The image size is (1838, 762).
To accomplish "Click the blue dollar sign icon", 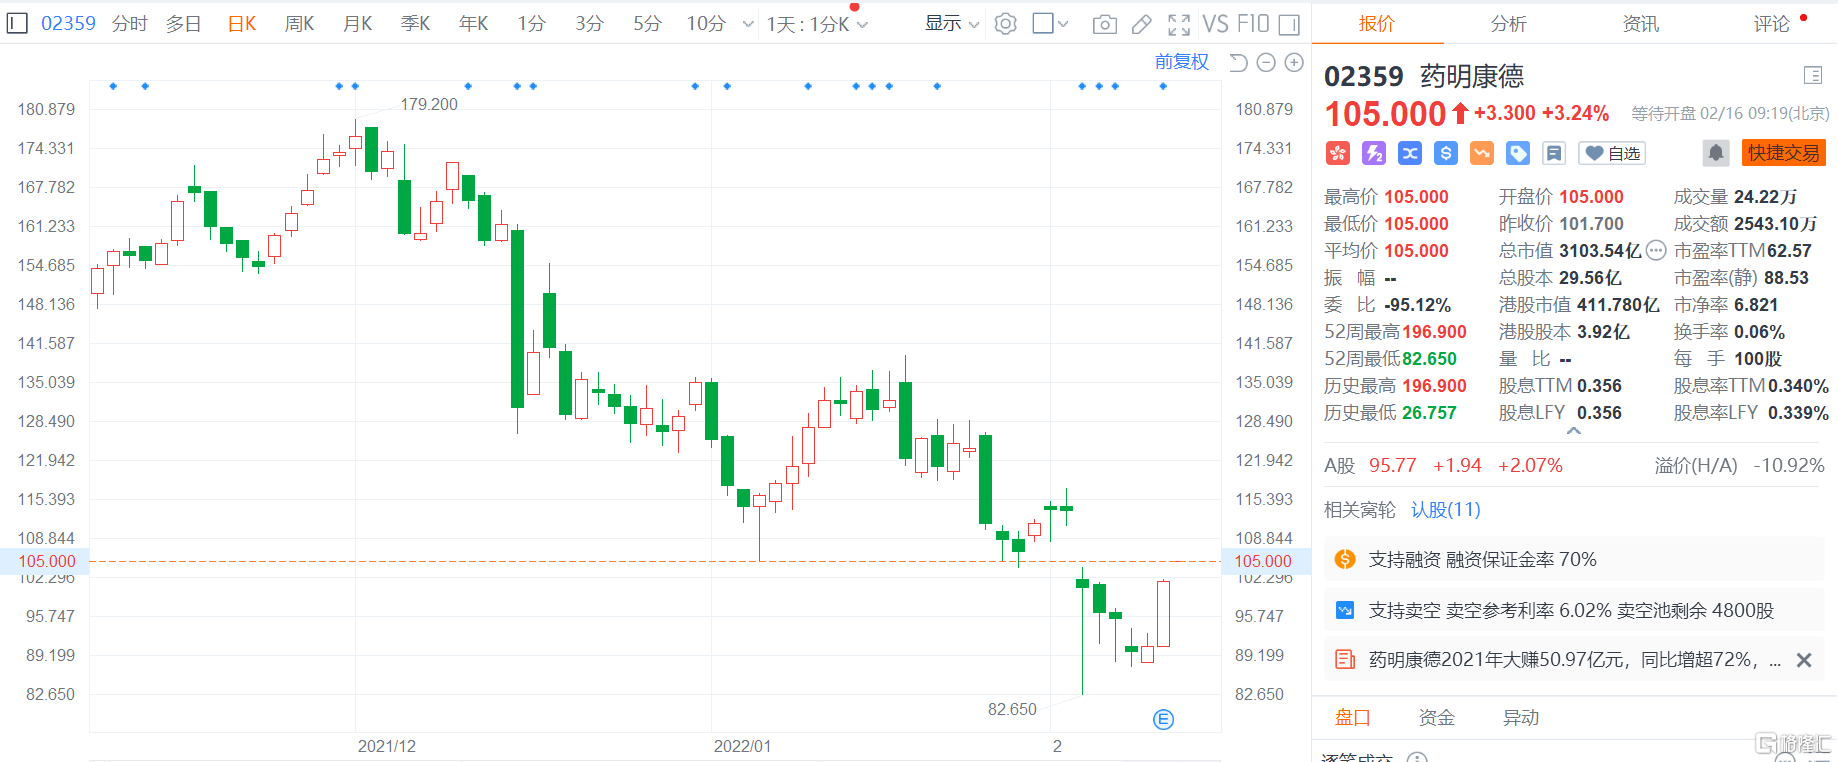I will point(1446,153).
